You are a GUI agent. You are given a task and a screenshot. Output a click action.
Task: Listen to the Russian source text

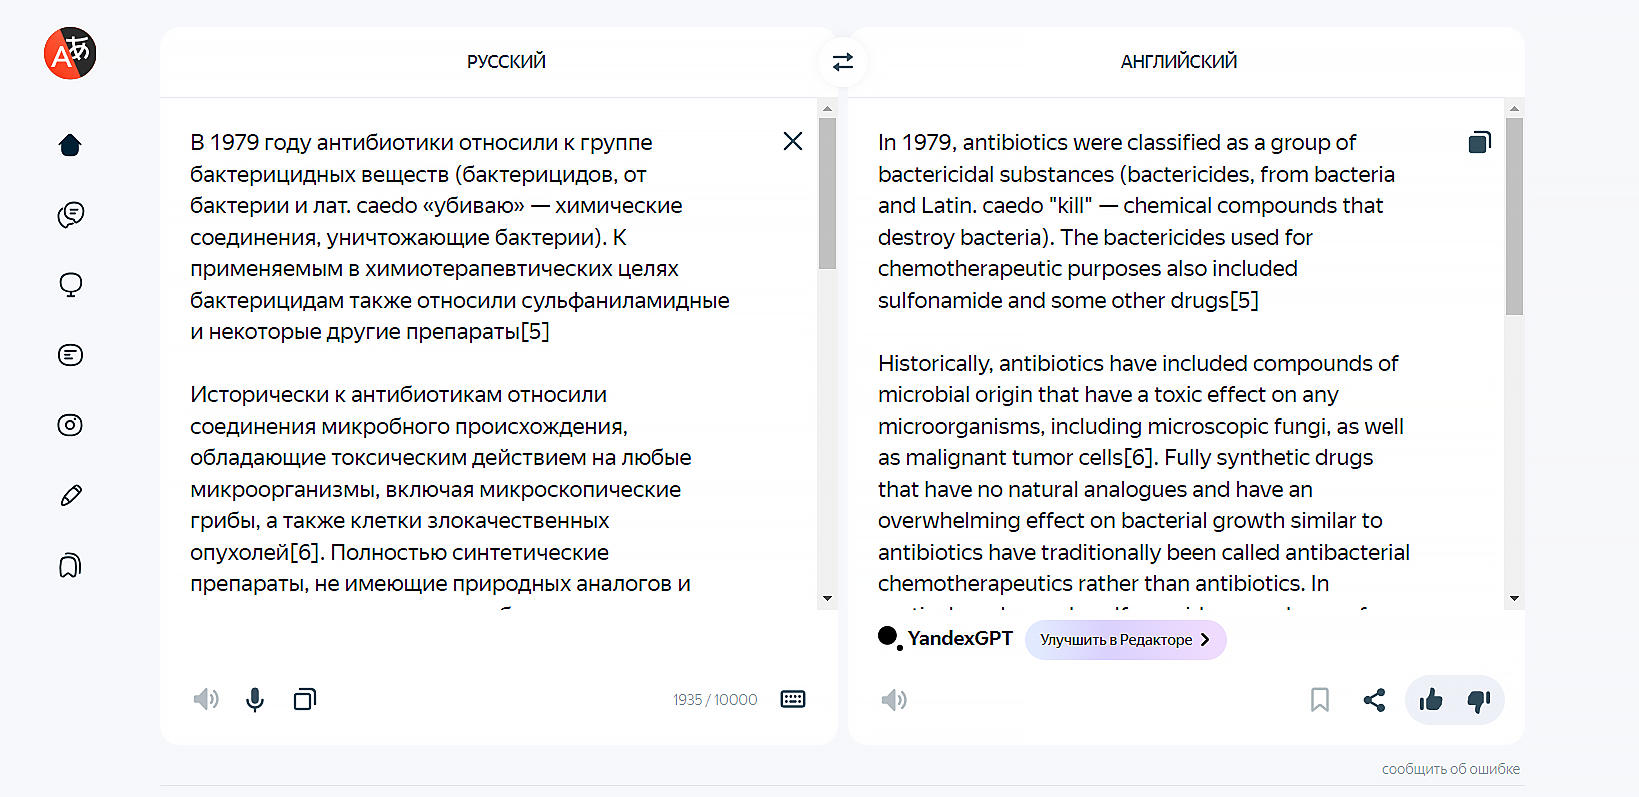(206, 699)
